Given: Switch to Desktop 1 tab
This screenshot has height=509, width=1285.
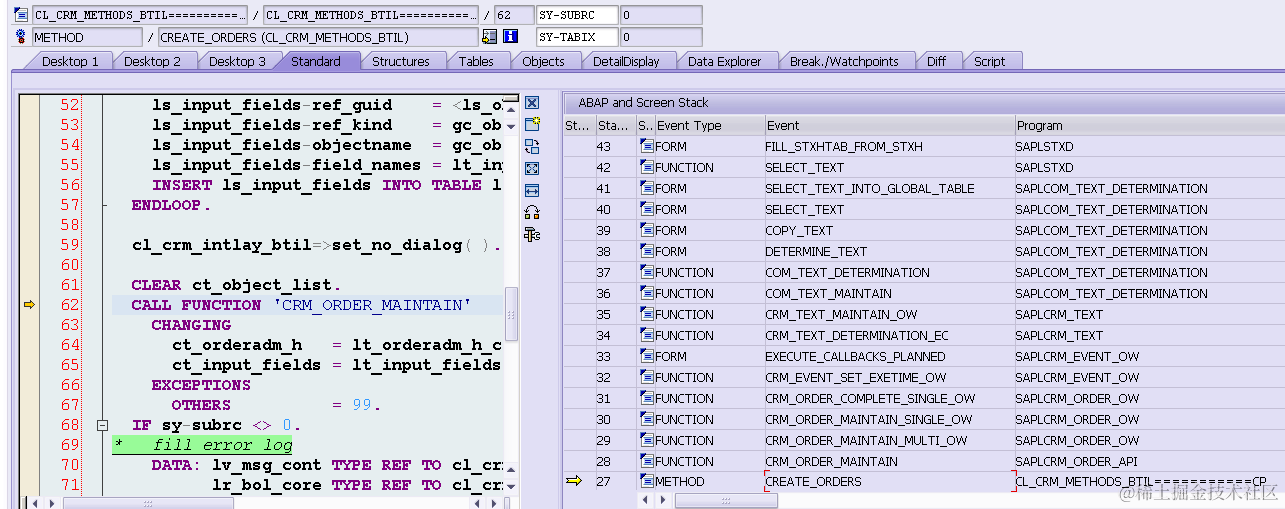Looking at the screenshot, I should pyautogui.click(x=70, y=61).
